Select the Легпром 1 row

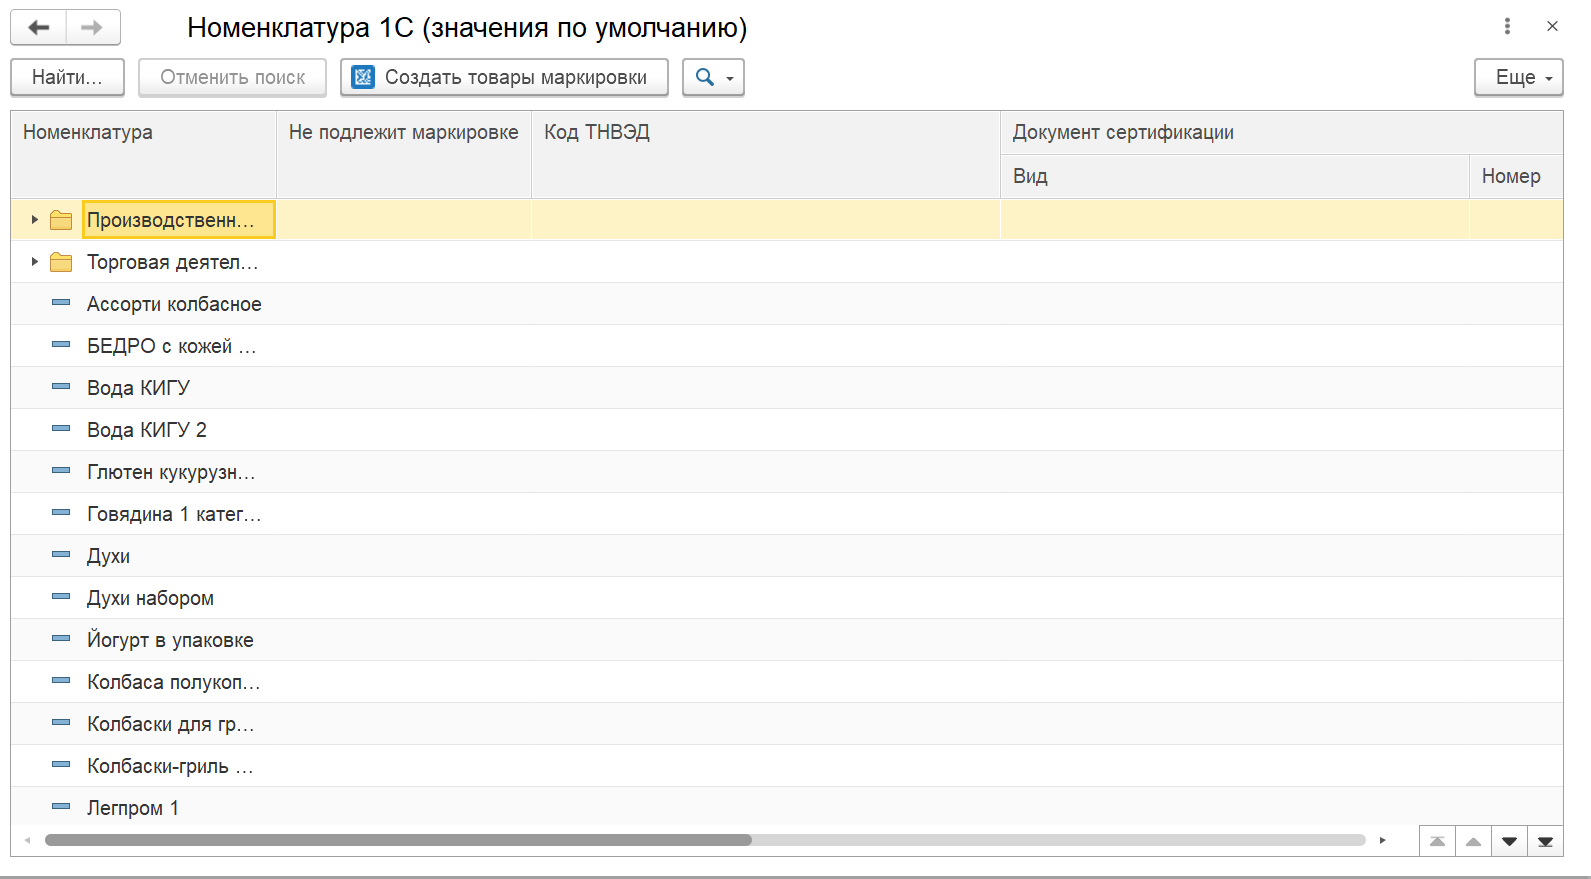[787, 807]
